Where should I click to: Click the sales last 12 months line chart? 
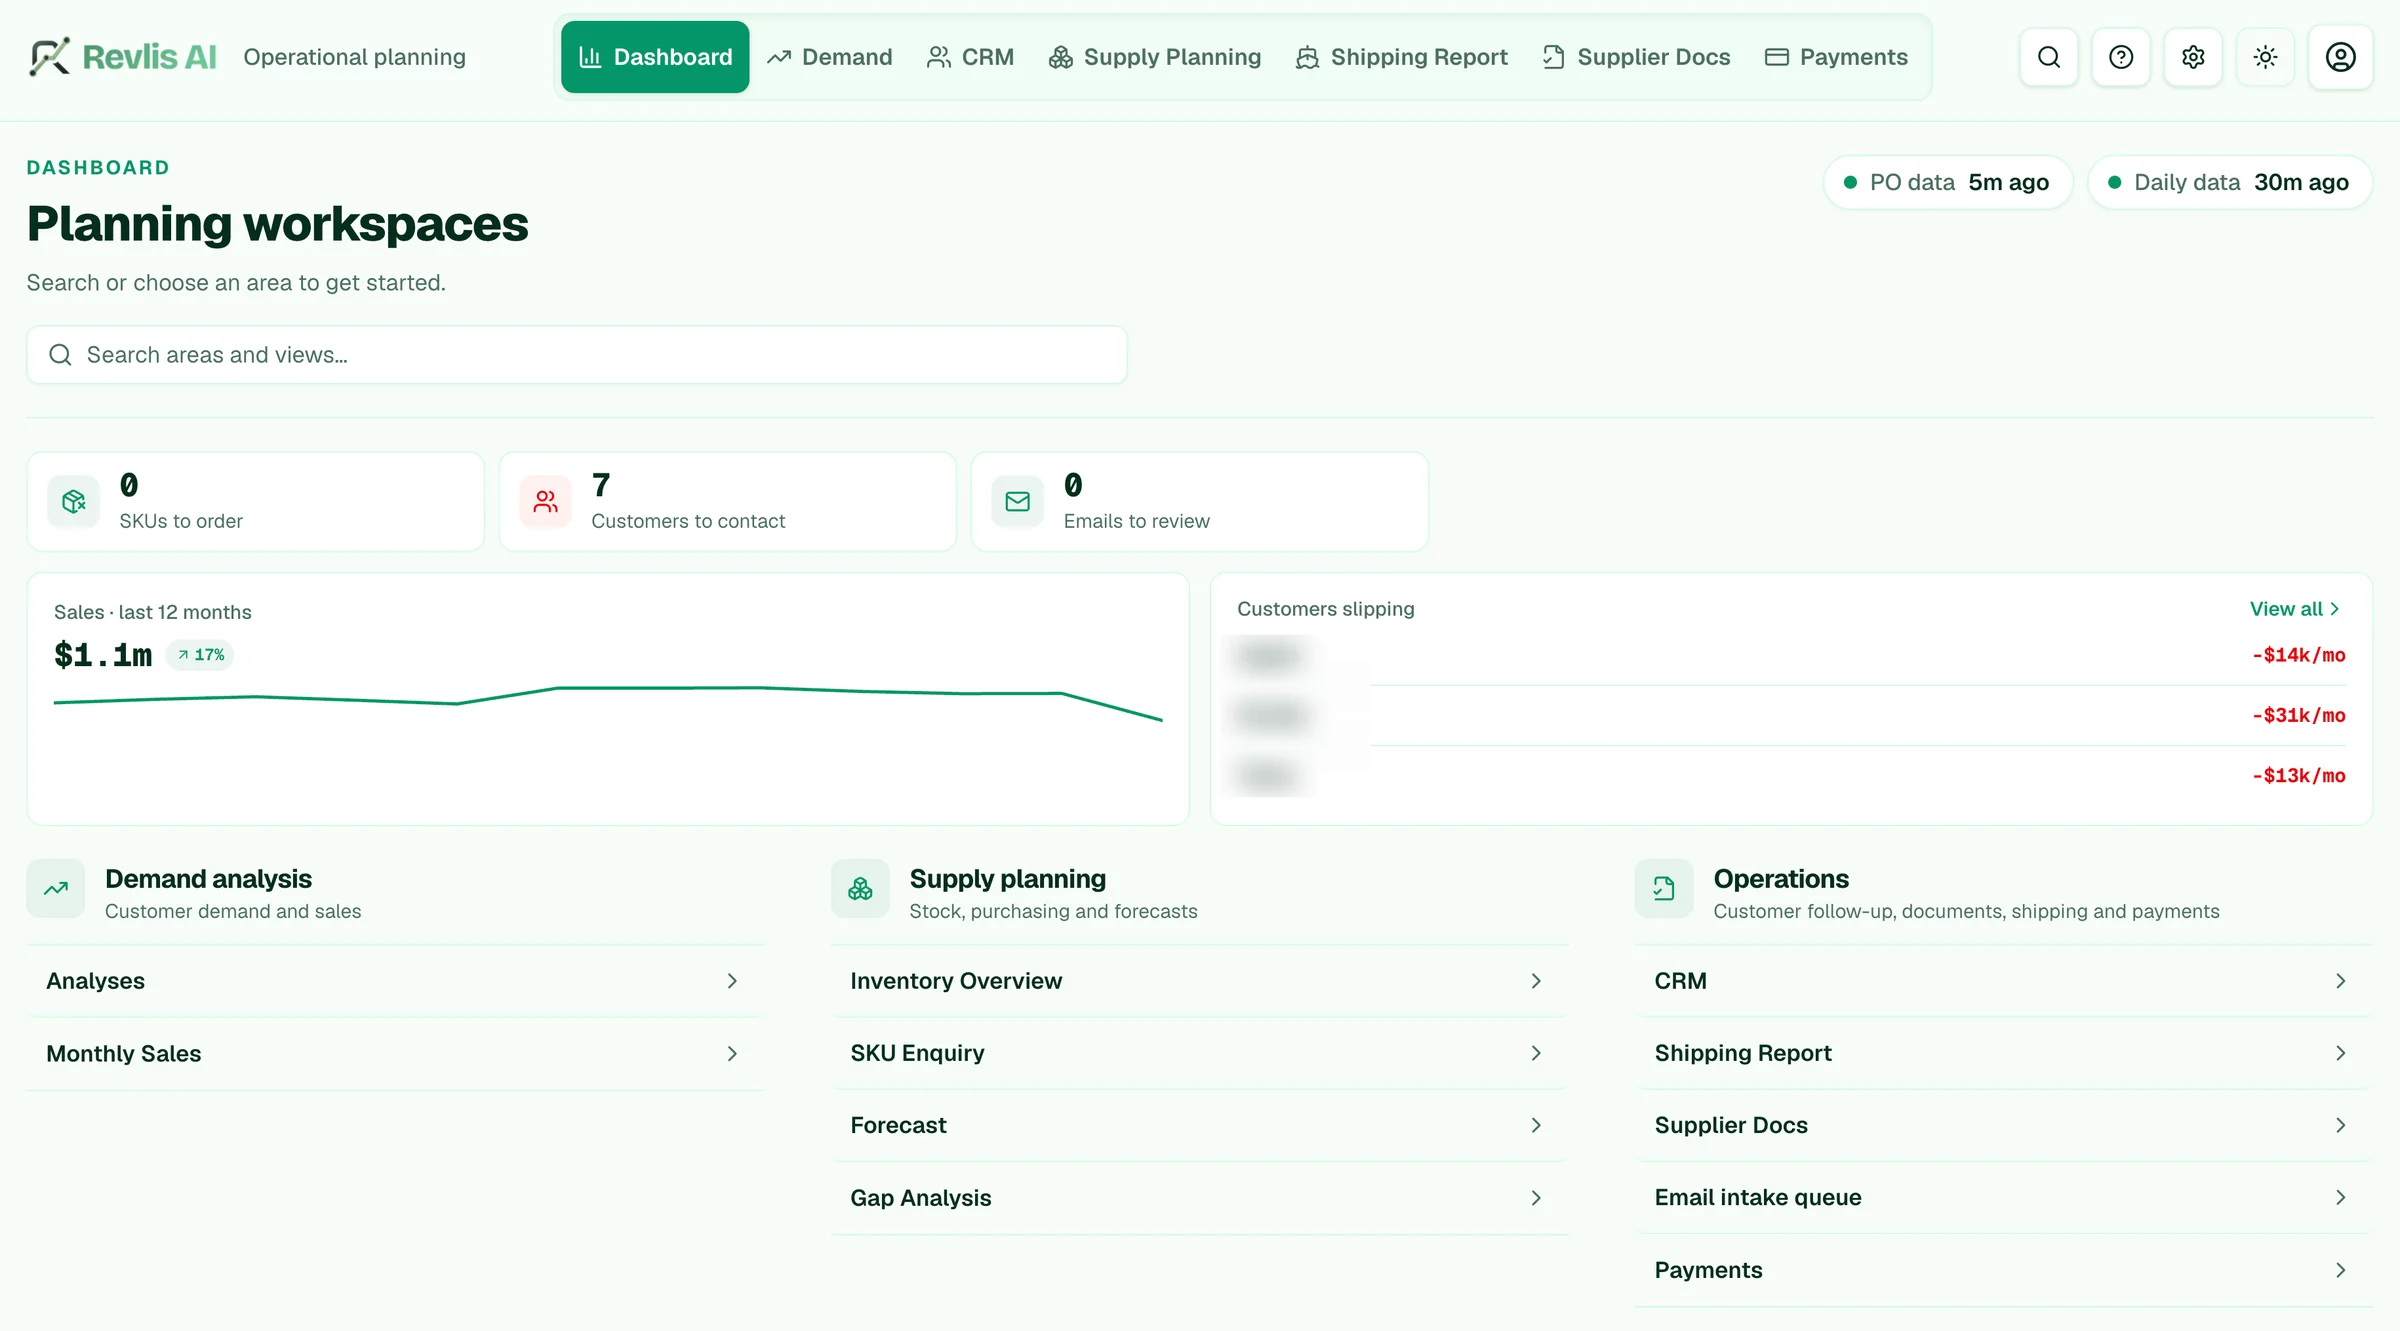point(608,702)
